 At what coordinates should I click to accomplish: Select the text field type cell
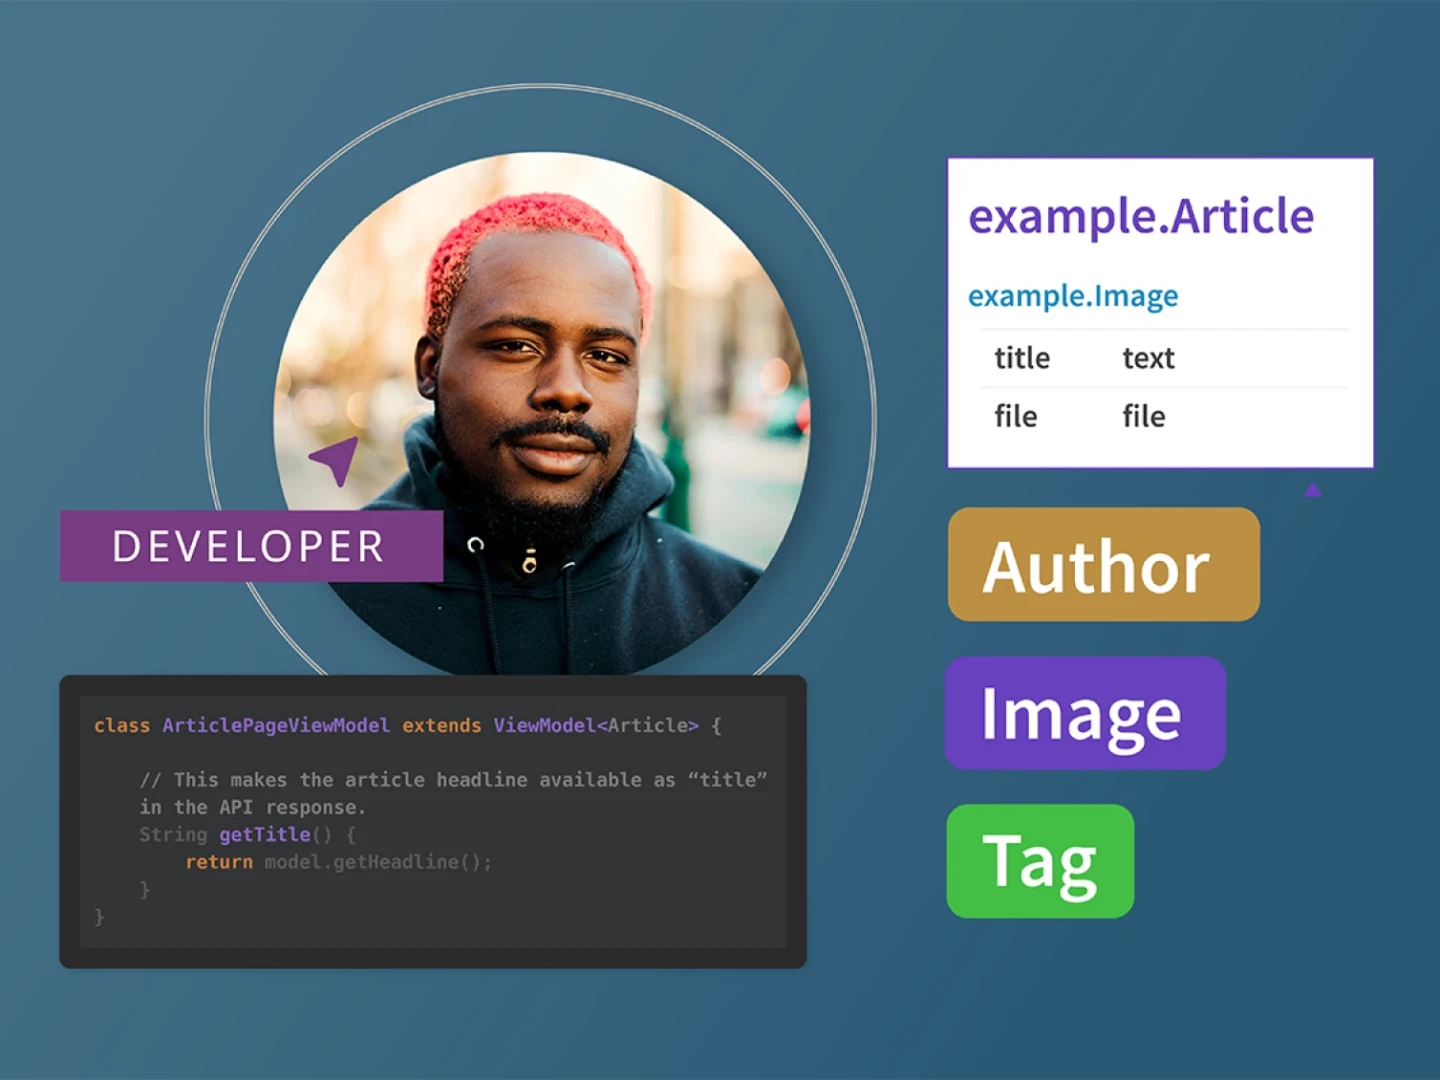pos(1148,358)
